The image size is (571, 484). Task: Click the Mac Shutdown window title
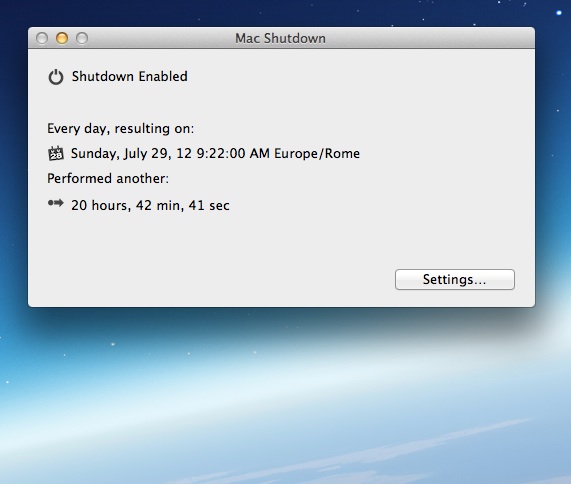pyautogui.click(x=280, y=38)
